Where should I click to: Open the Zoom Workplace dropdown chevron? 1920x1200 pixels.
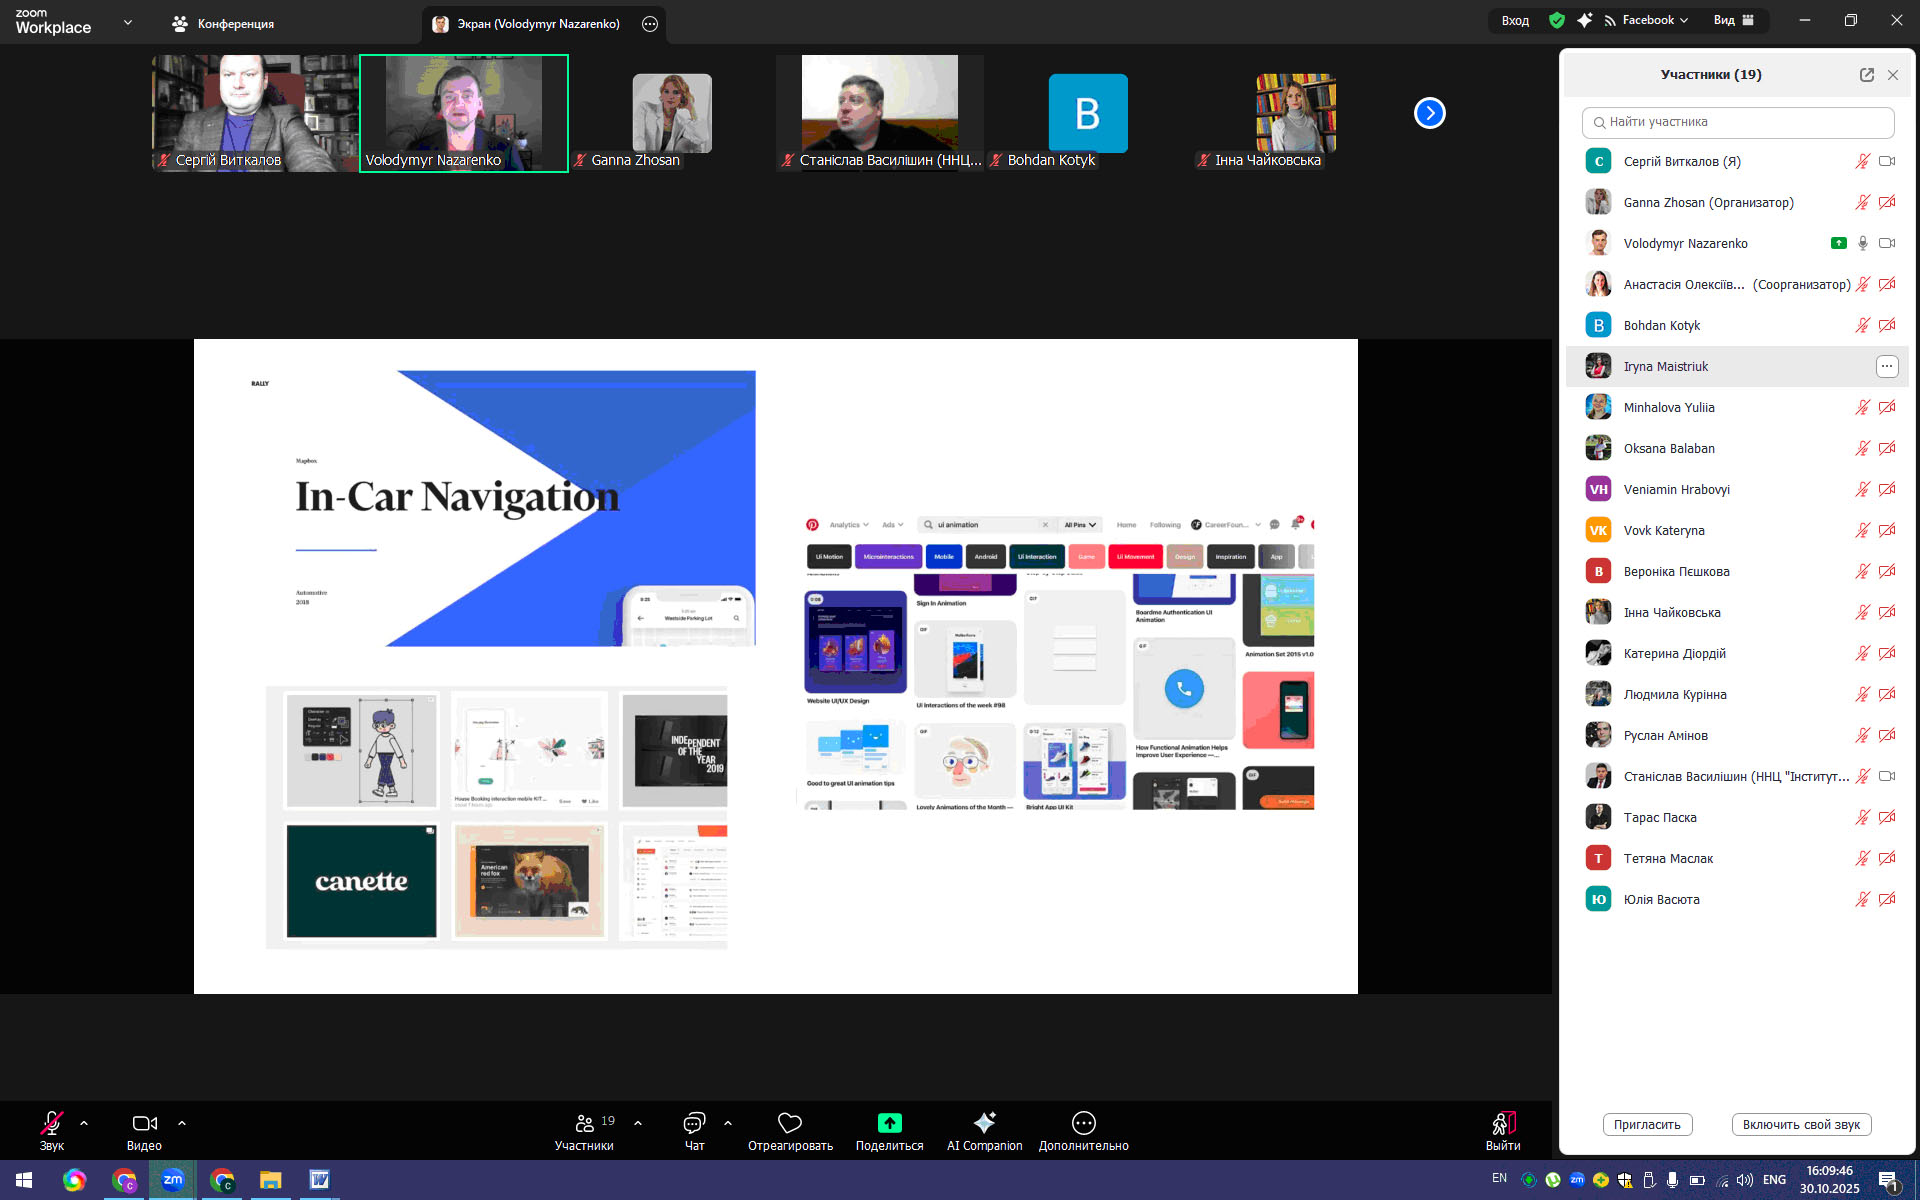pyautogui.click(x=128, y=22)
